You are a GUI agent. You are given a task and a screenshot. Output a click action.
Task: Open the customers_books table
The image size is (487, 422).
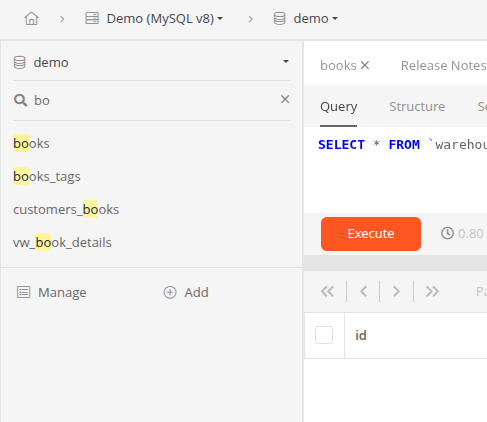coord(66,209)
